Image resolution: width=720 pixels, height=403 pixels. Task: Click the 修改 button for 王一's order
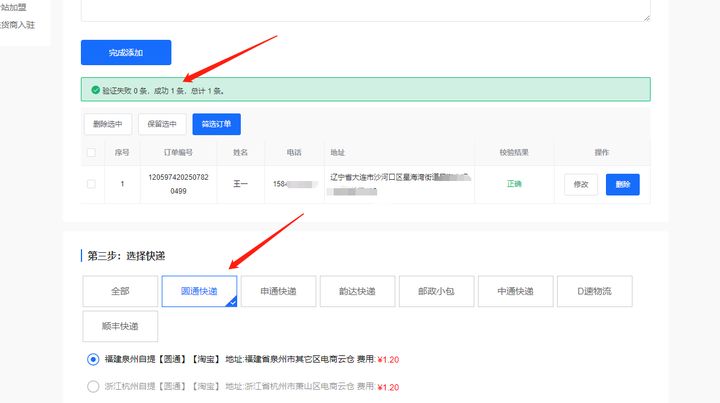pyautogui.click(x=581, y=185)
